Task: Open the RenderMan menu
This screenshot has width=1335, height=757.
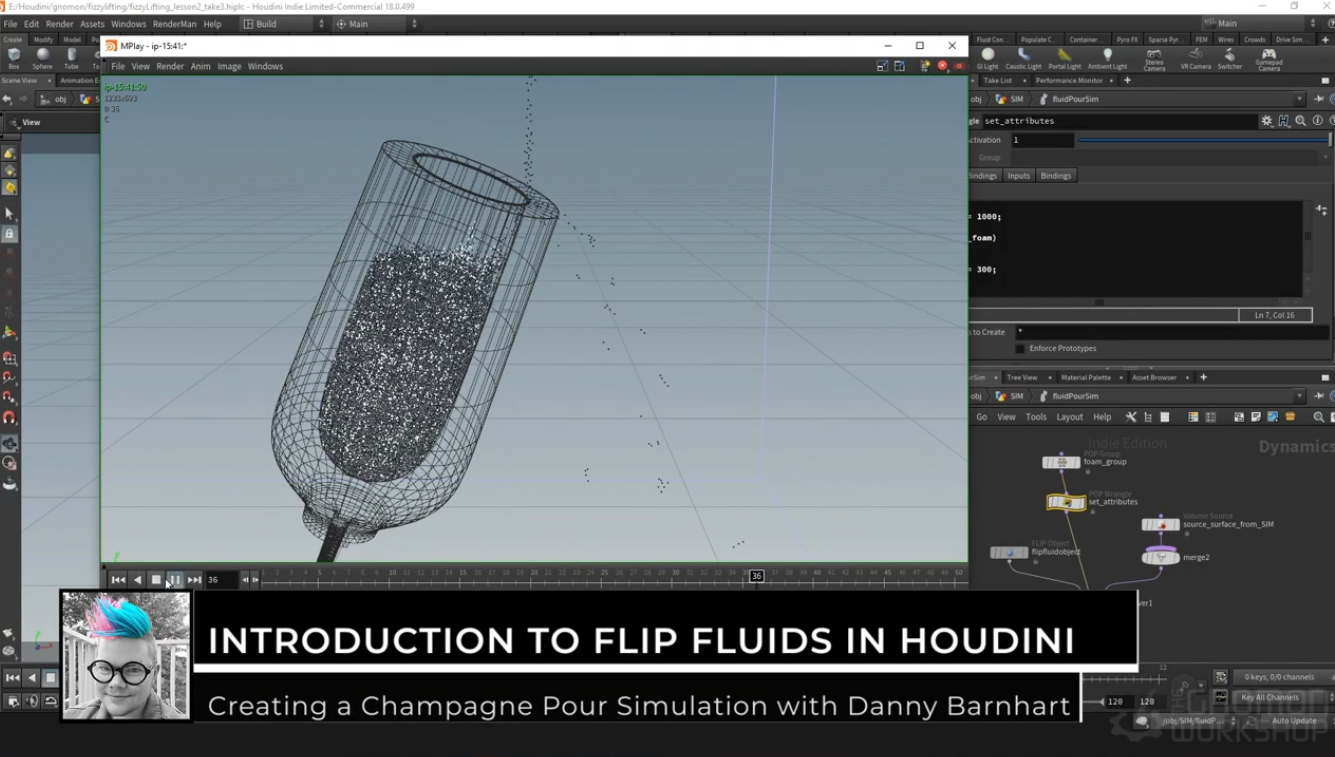Action: 174,24
